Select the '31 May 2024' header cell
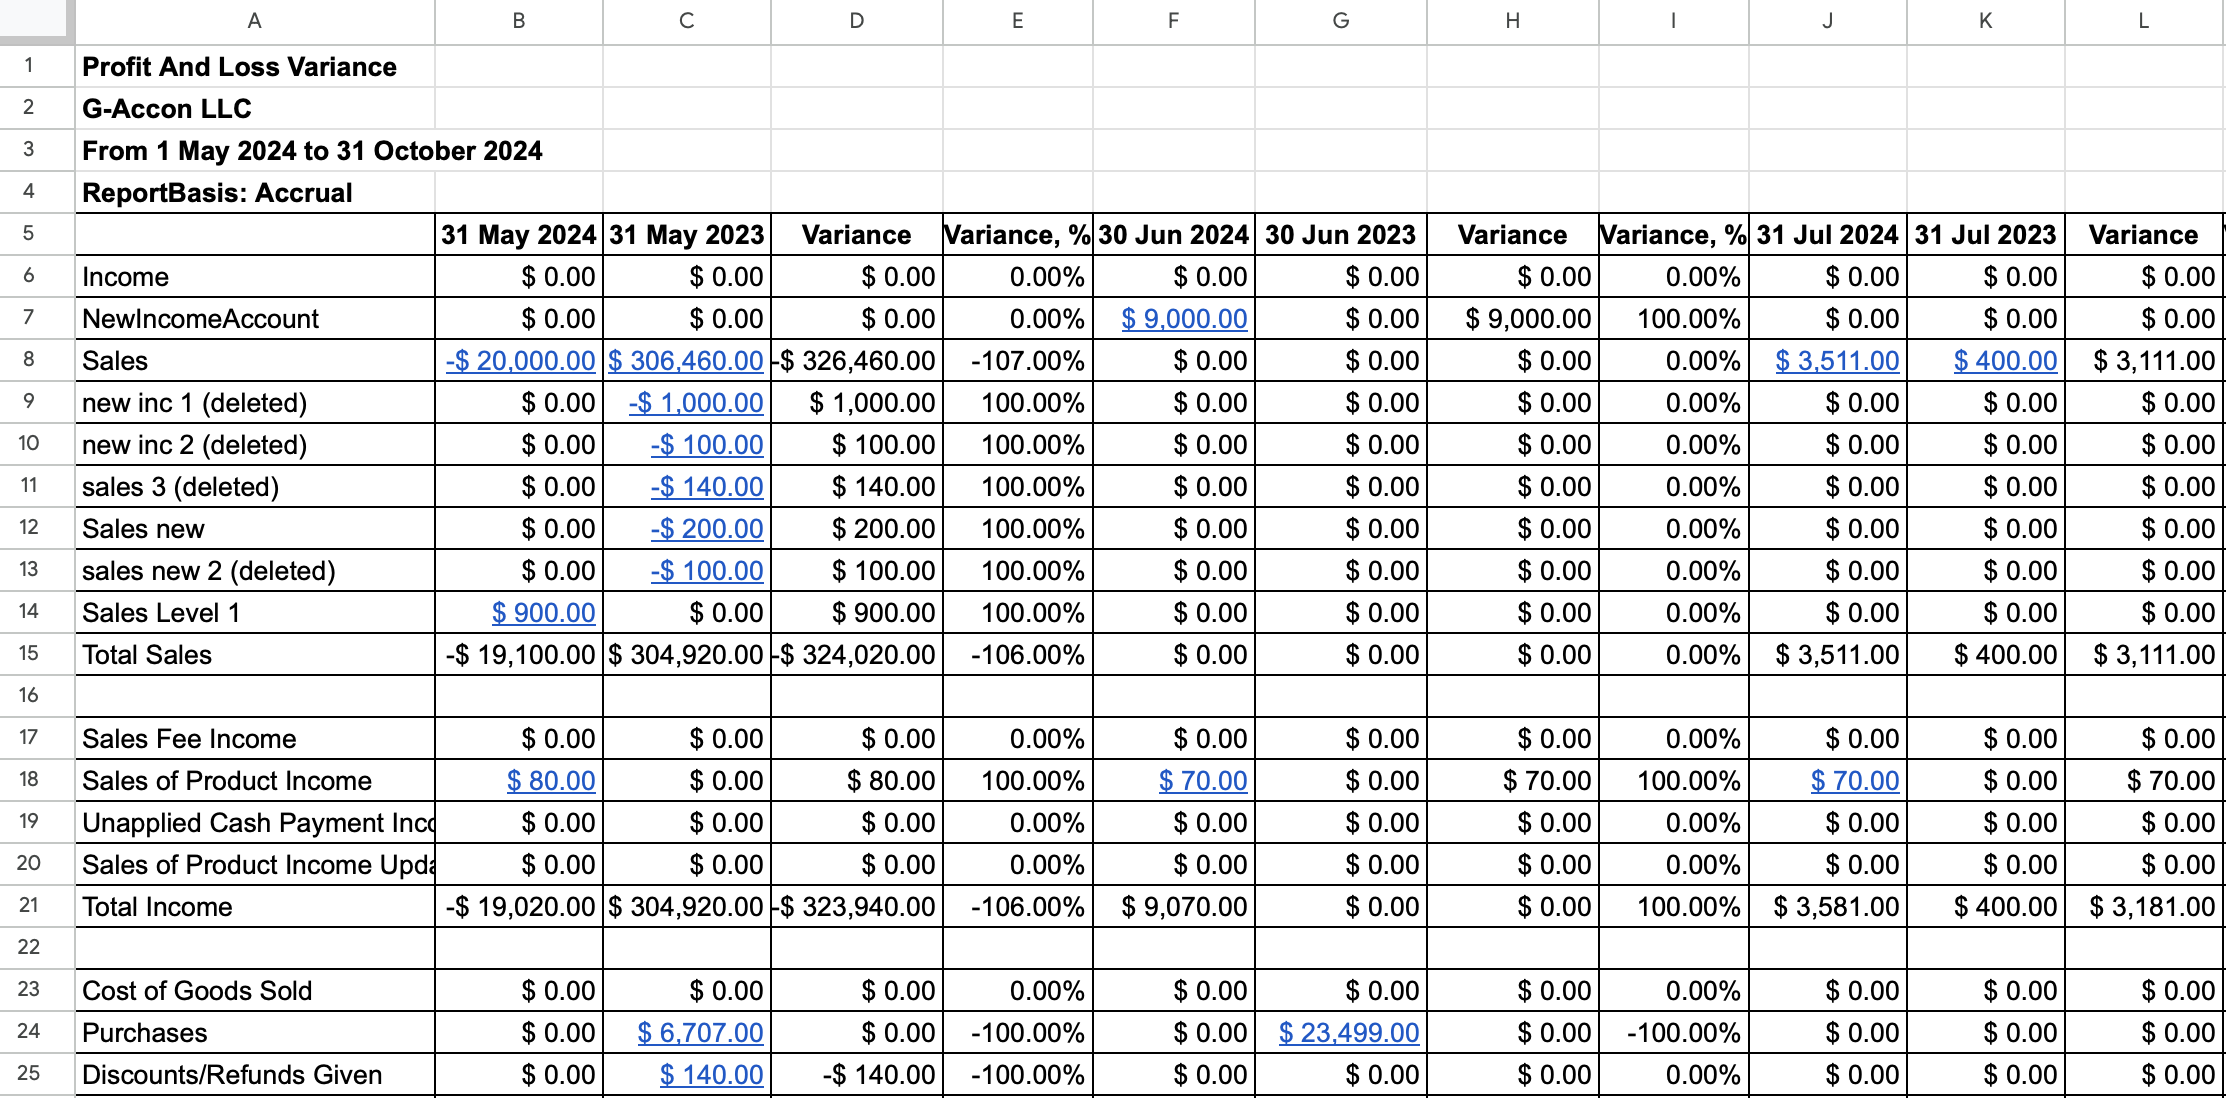The height and width of the screenshot is (1098, 2226). [x=519, y=234]
